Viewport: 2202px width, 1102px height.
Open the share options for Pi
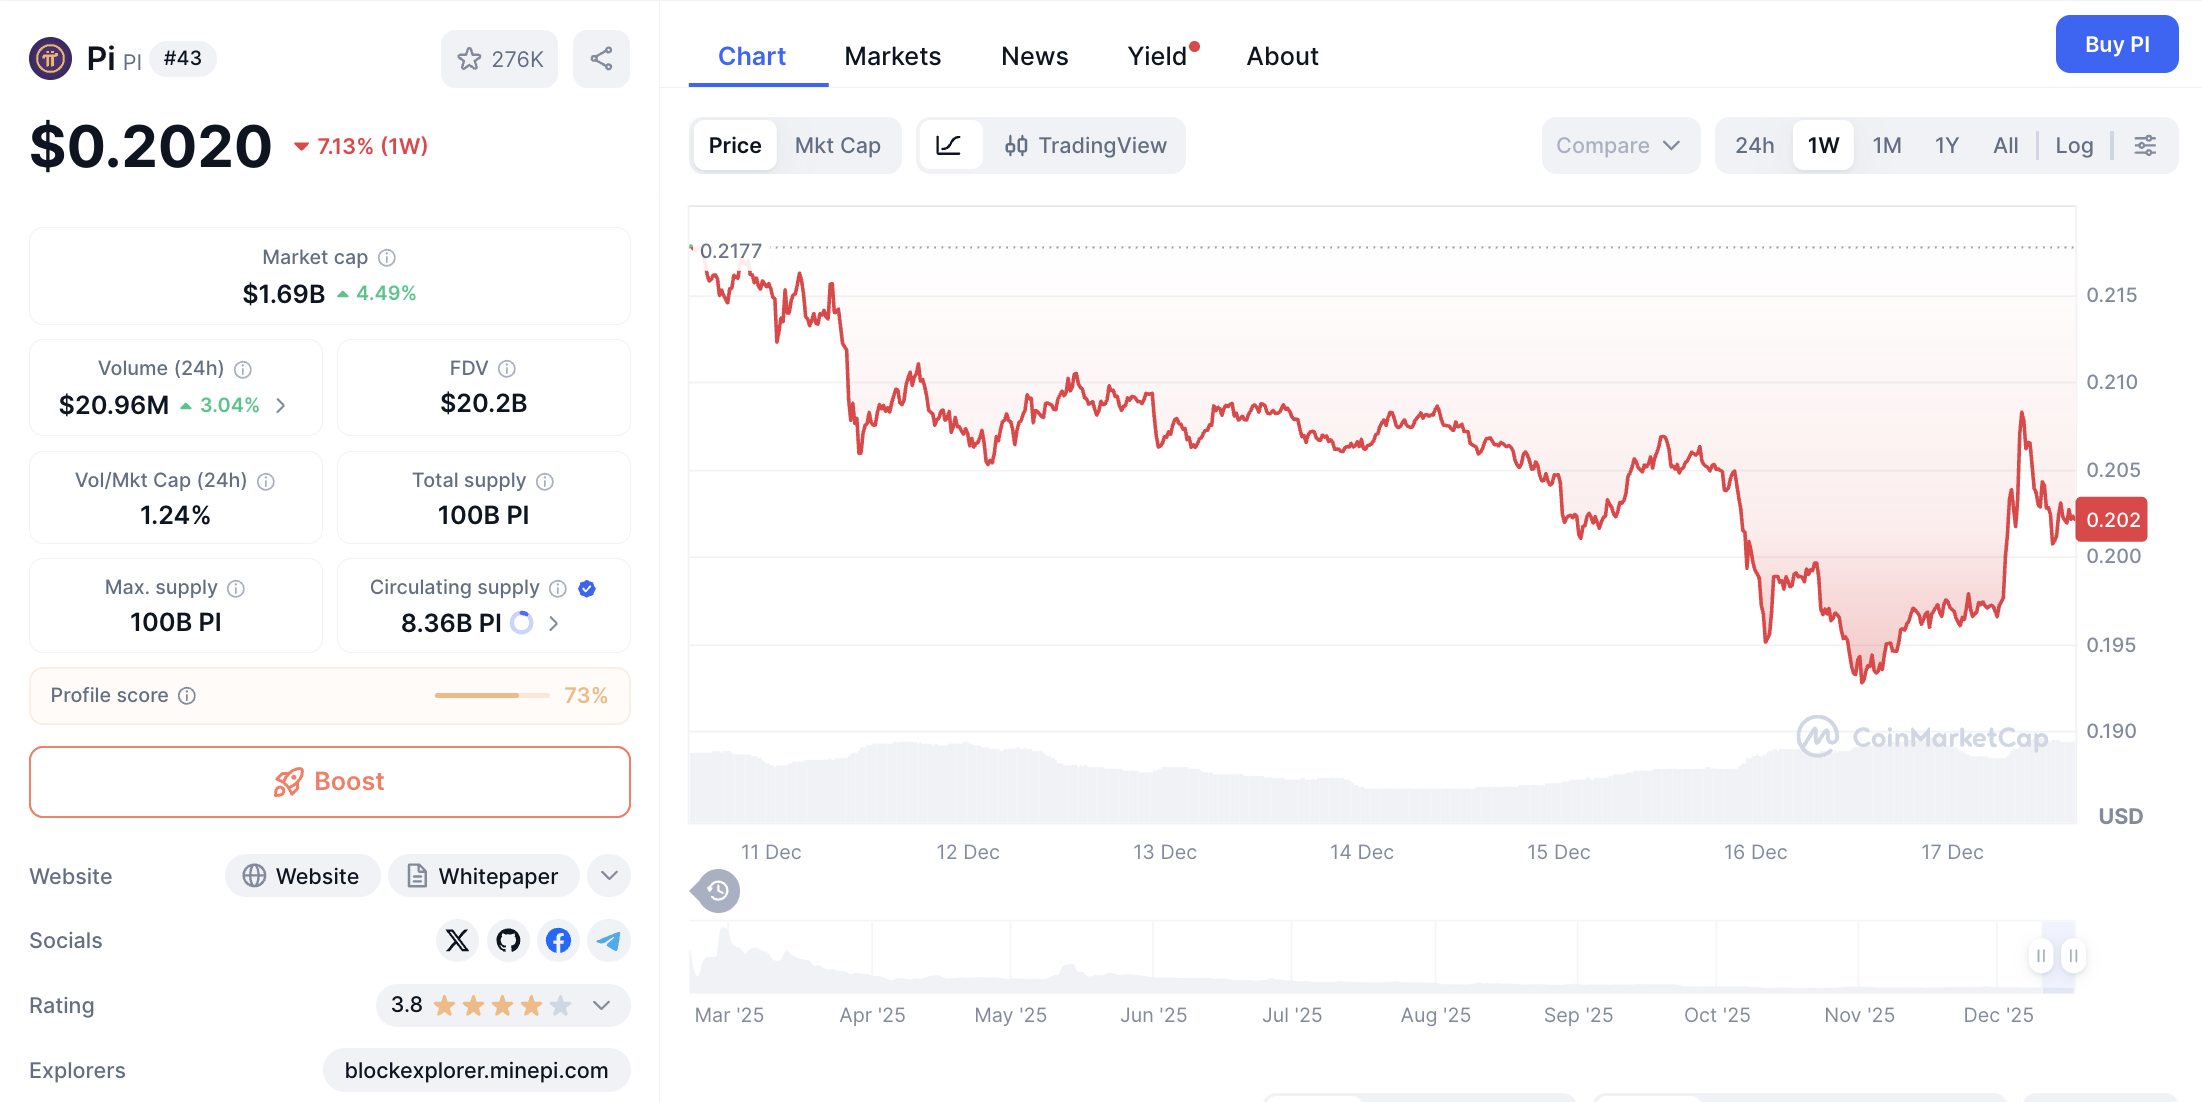601,59
